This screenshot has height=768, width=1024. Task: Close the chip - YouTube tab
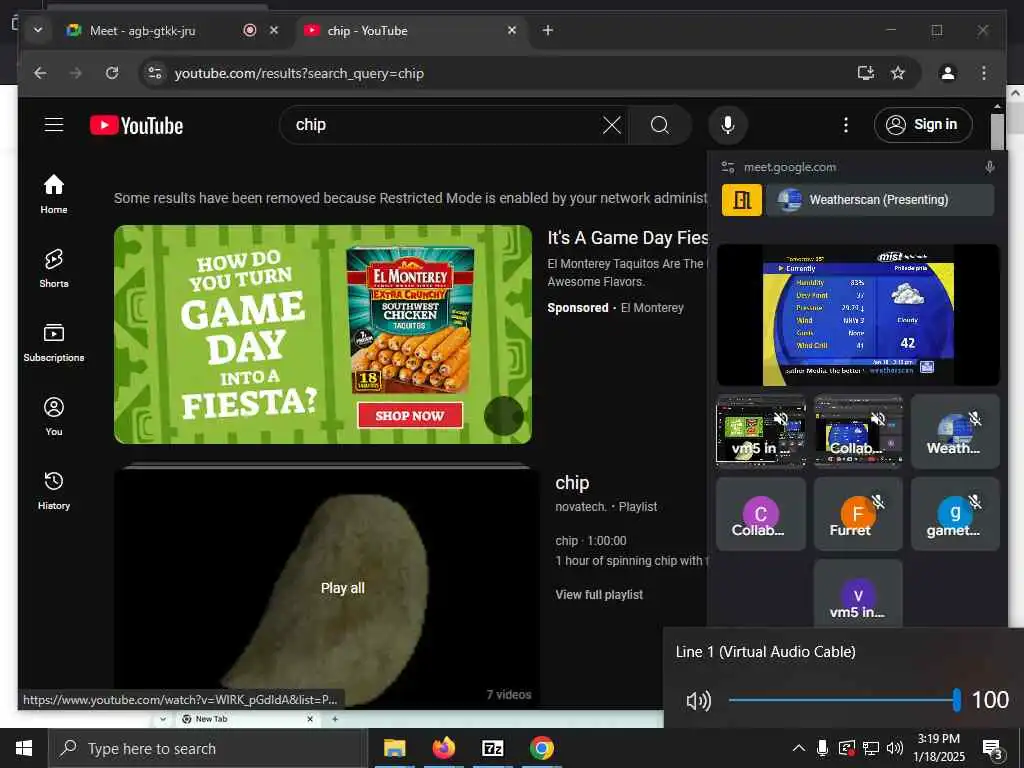coord(512,30)
